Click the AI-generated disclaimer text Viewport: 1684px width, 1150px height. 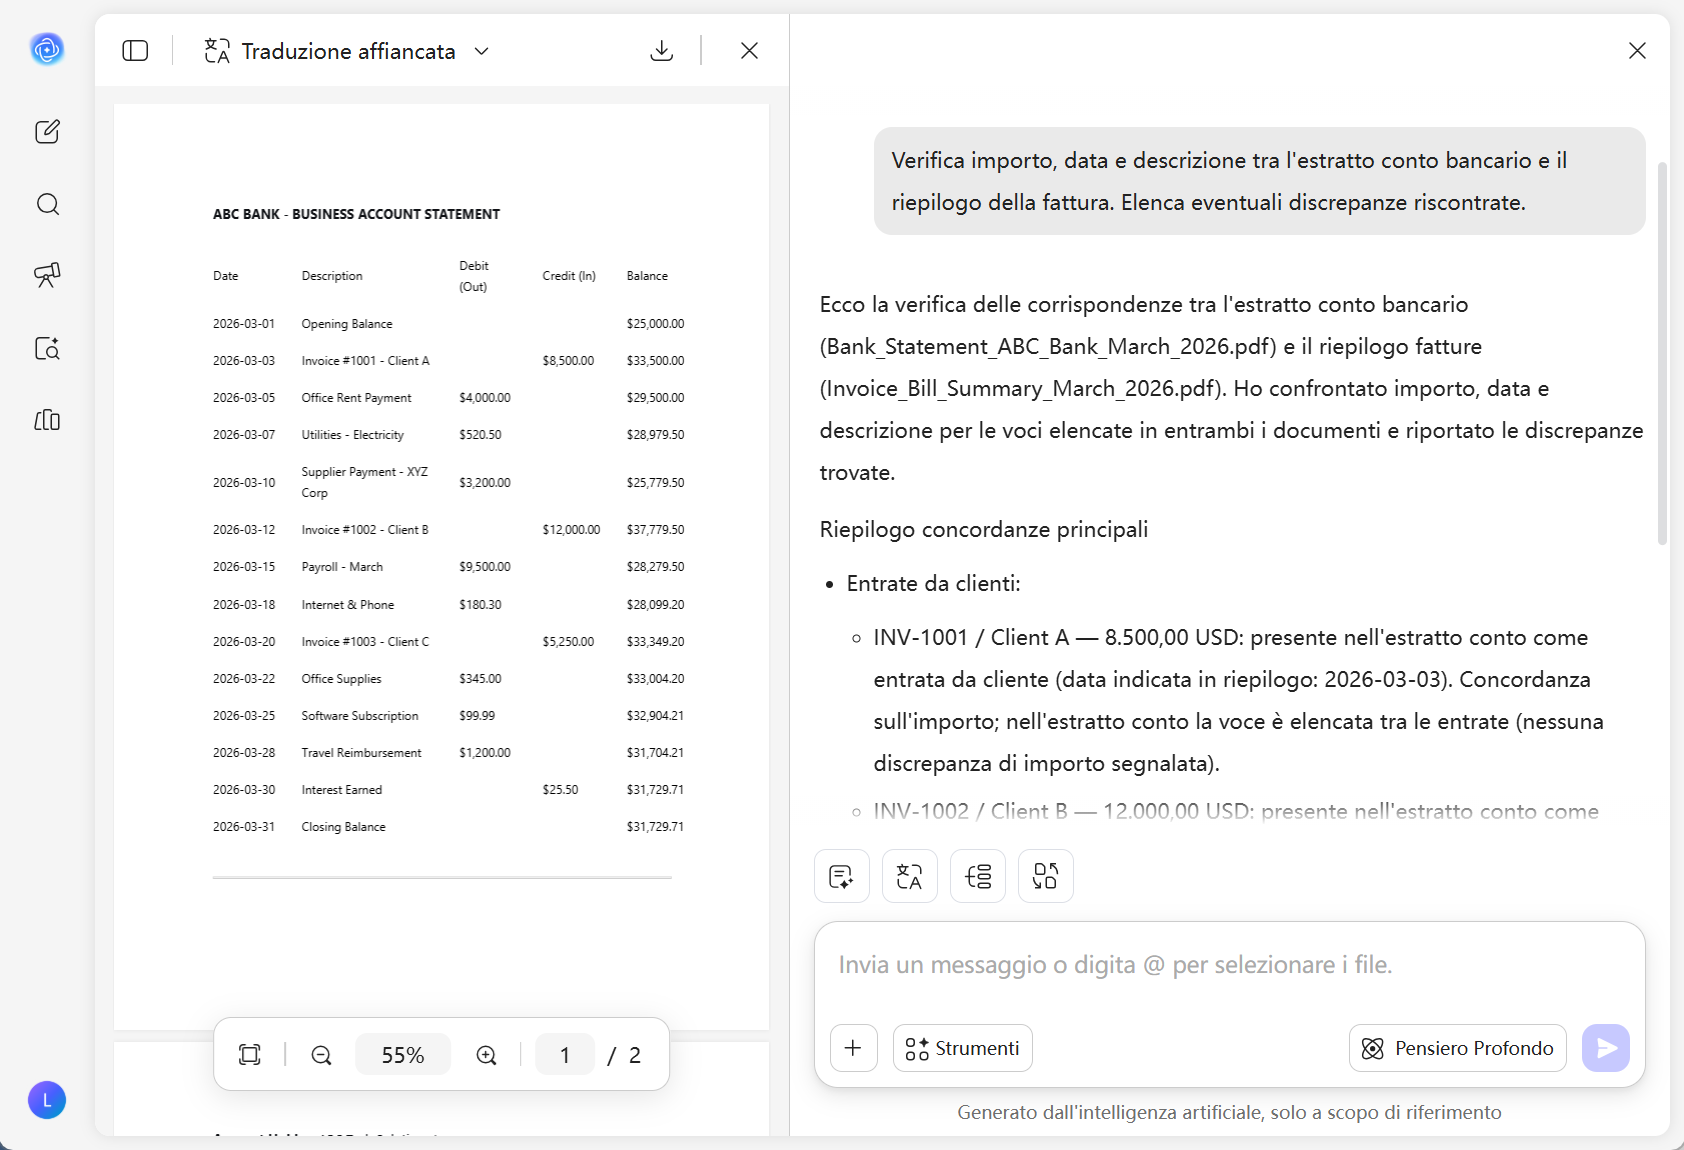tap(1229, 1112)
